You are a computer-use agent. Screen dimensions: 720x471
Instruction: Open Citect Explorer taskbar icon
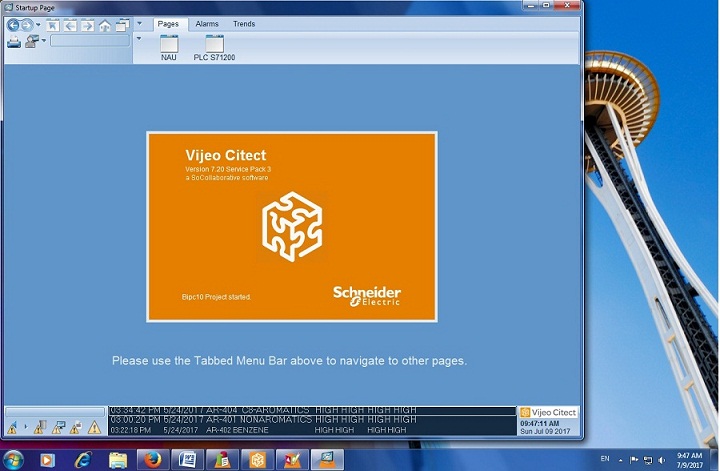[x=222, y=460]
